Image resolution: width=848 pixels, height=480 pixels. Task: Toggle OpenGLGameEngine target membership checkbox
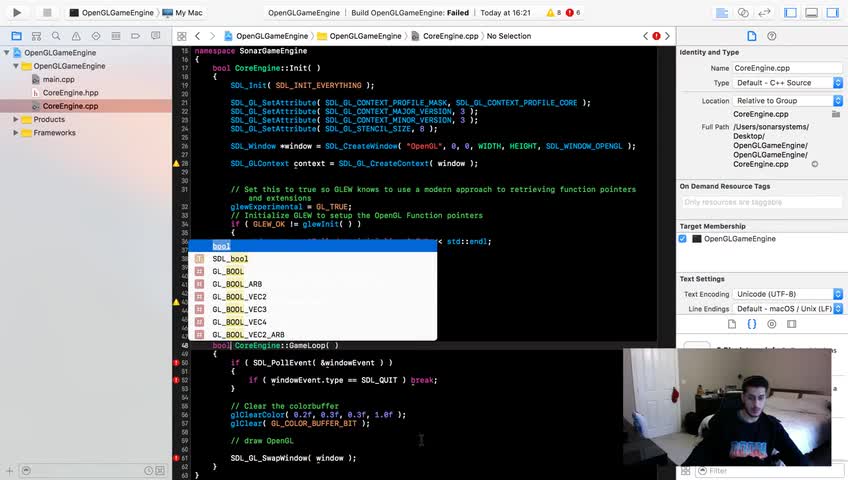tap(683, 239)
